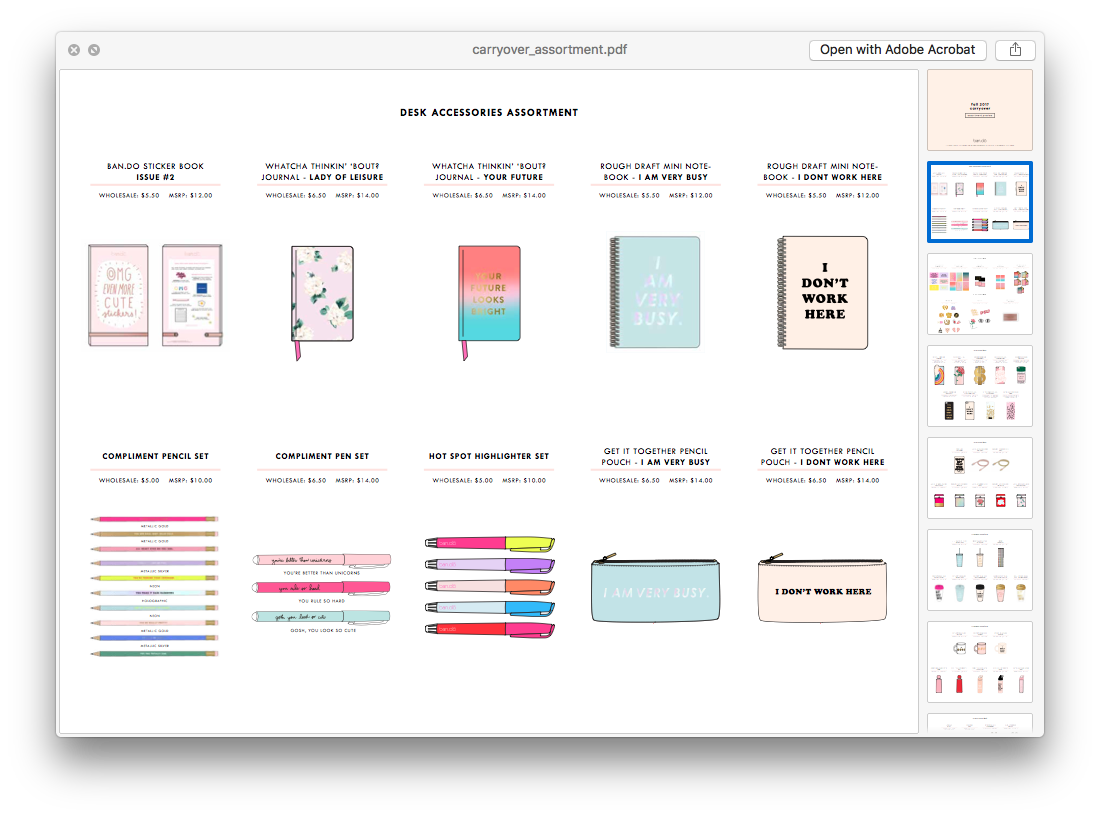This screenshot has width=1100, height=817.
Task: Click Pencil Pouch I AM VERY BUSY title
Action: pyautogui.click(x=655, y=457)
